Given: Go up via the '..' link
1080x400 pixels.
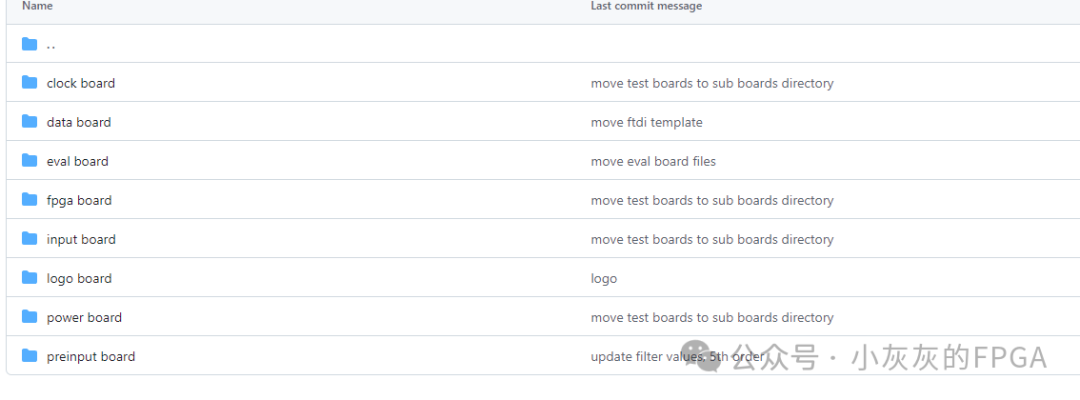Looking at the screenshot, I should pyautogui.click(x=51, y=45).
